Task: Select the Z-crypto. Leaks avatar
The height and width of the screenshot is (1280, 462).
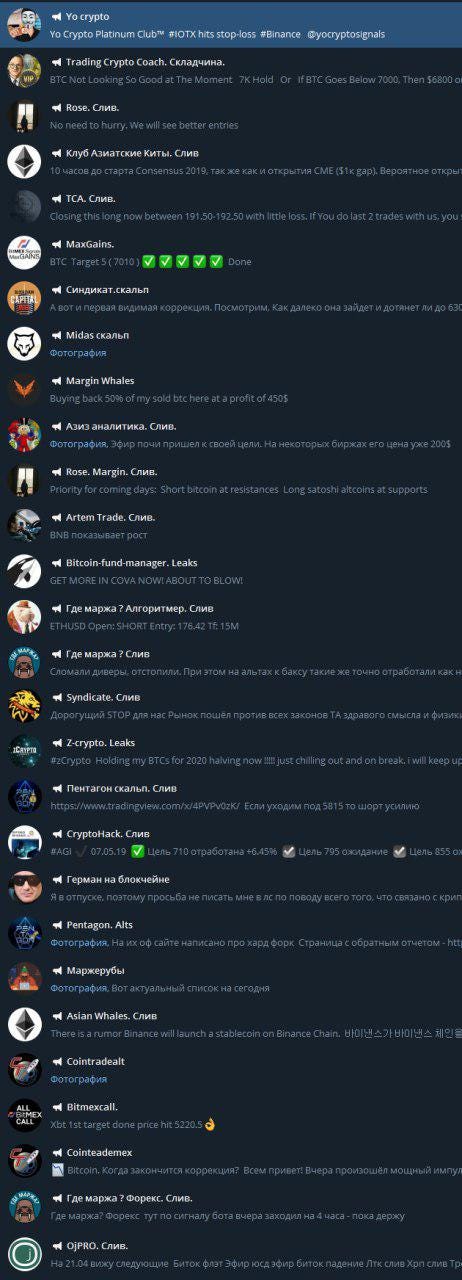Action: (x=24, y=752)
